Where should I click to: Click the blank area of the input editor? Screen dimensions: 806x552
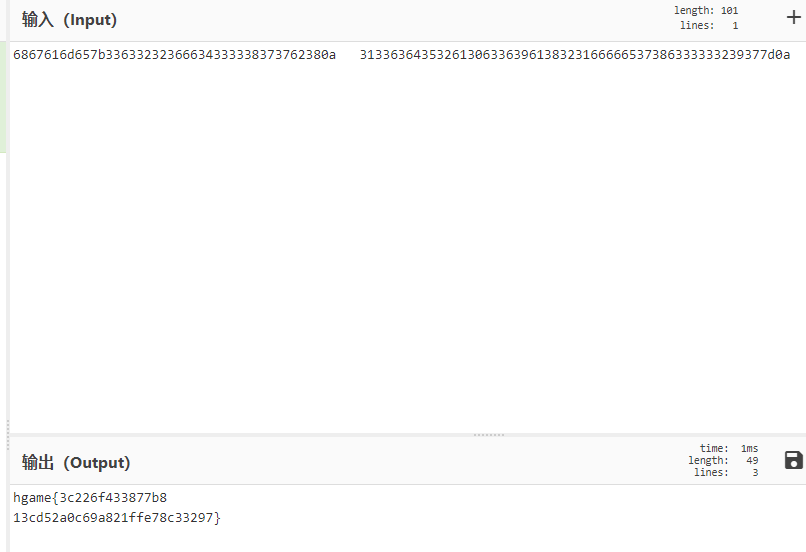(x=400, y=250)
